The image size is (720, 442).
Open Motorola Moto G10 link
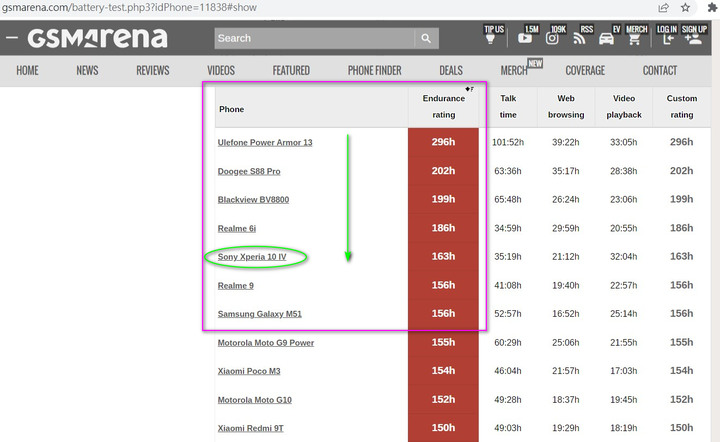(254, 400)
